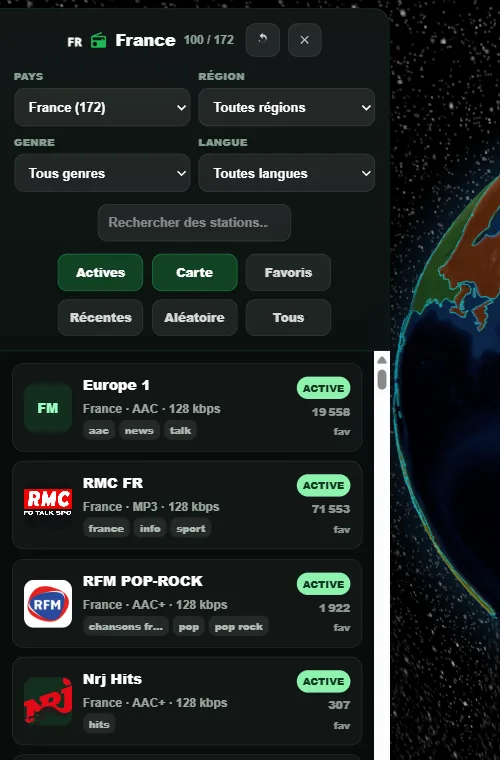The height and width of the screenshot is (760, 500).
Task: Click the 307 count on Nrj Hits
Action: coord(339,705)
